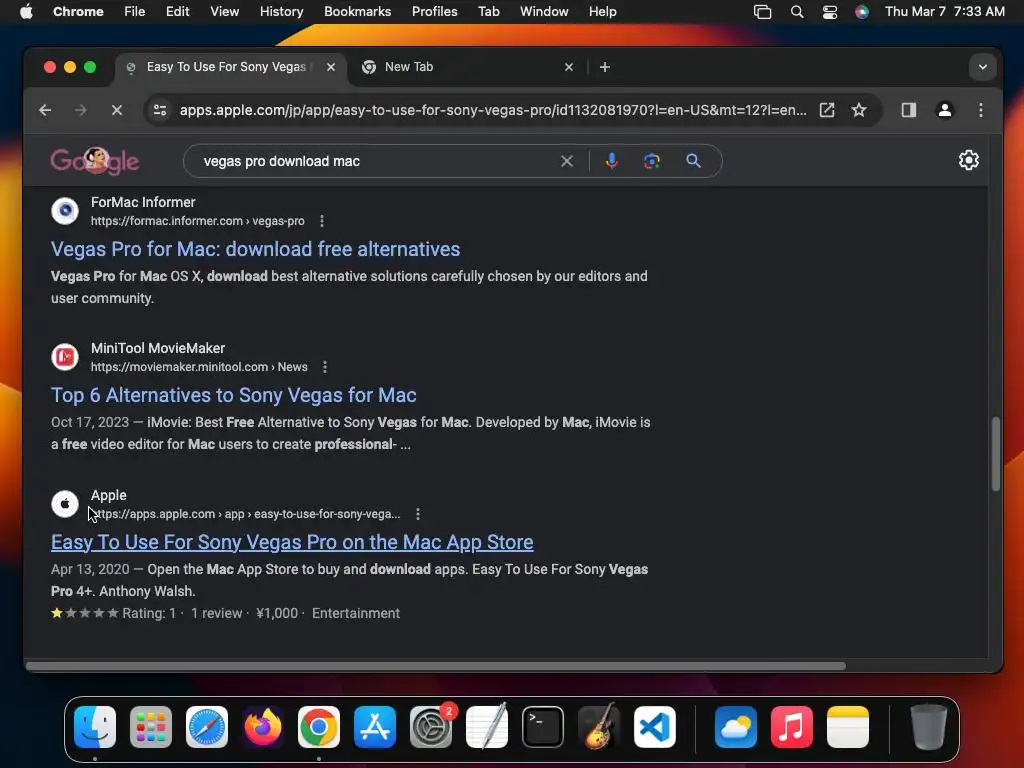Open more options for ForMac Informer result

coord(322,221)
